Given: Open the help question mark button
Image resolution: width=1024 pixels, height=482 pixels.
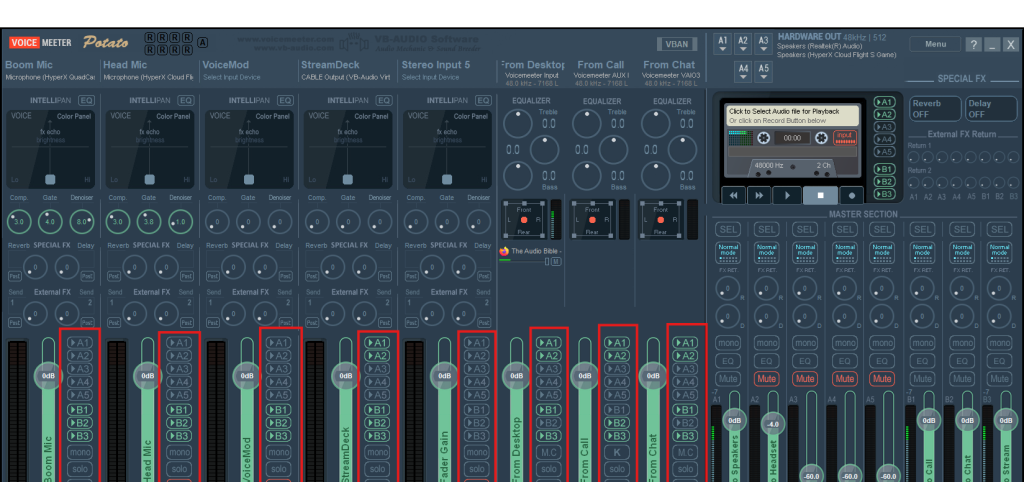Looking at the screenshot, I should click(974, 44).
